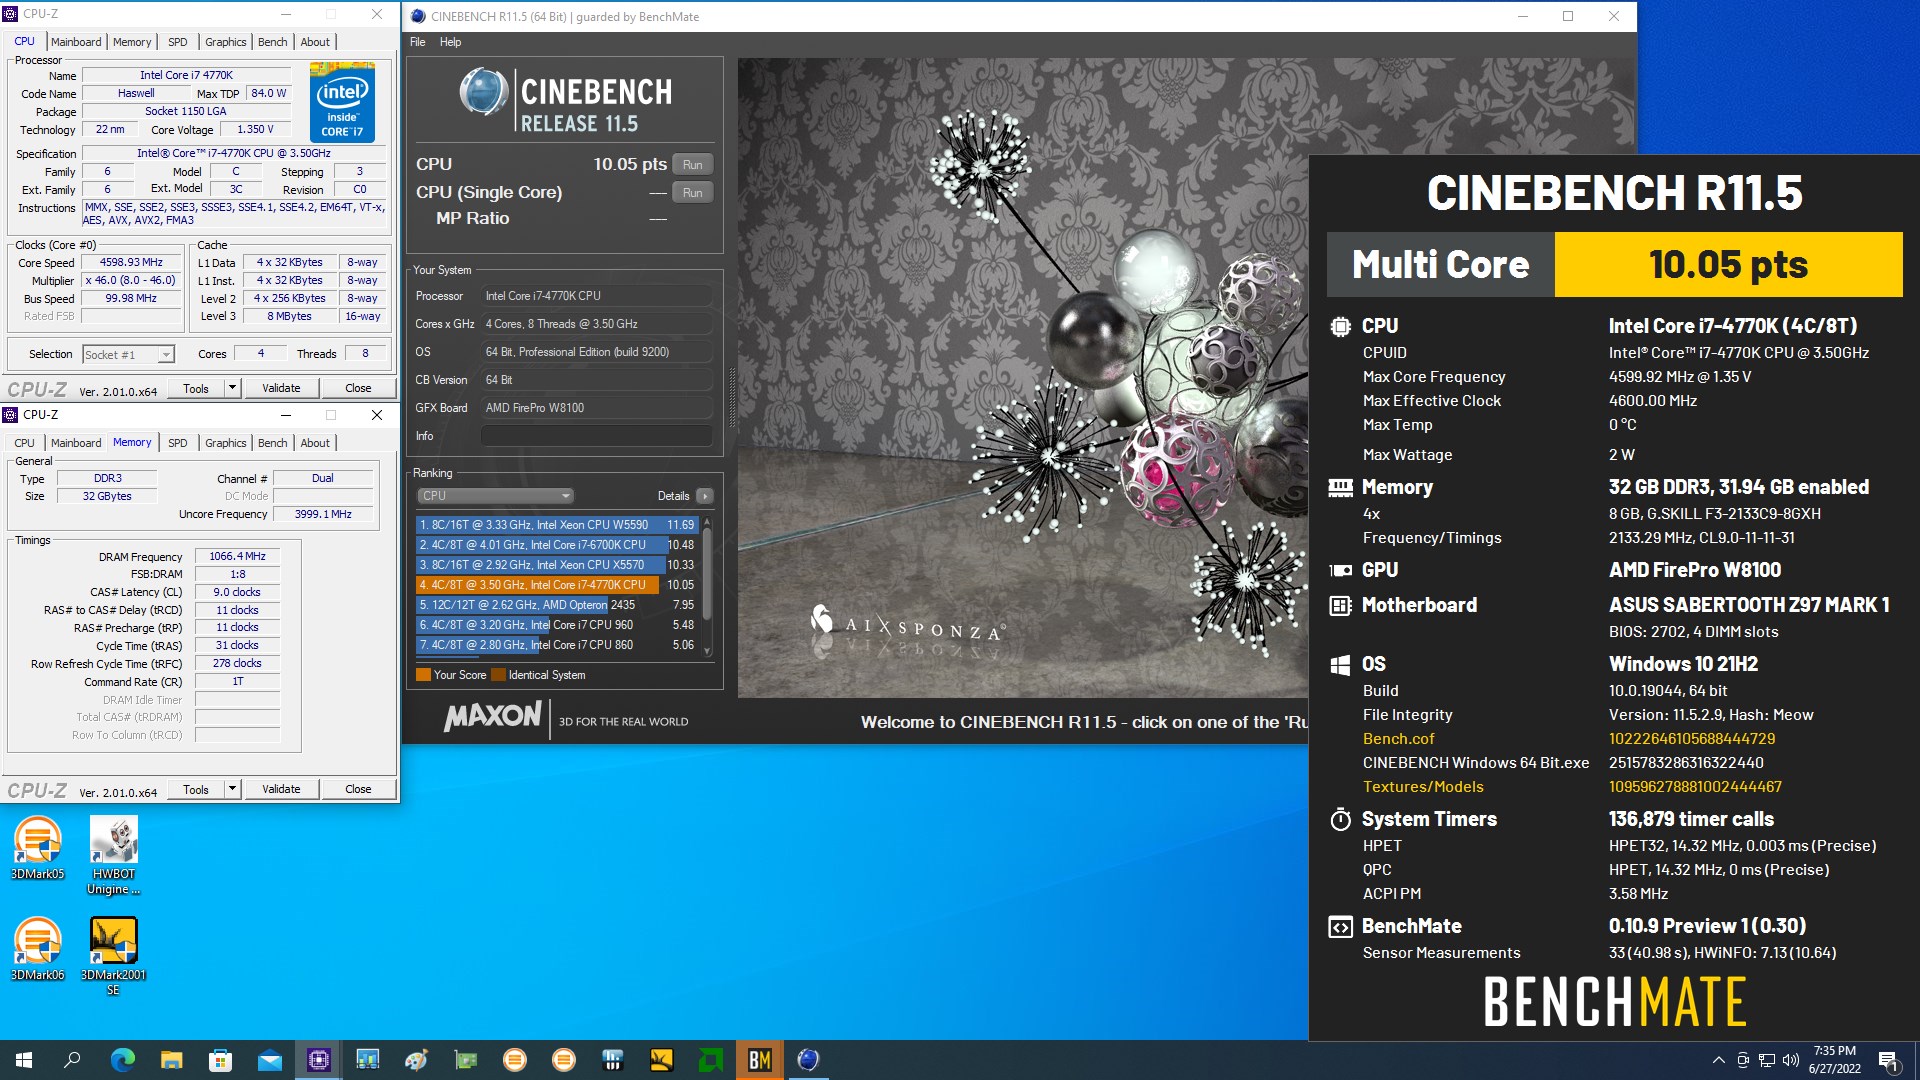Open Bench tab in lower CPU-Z
Screen dimensions: 1920x1080
(272, 443)
